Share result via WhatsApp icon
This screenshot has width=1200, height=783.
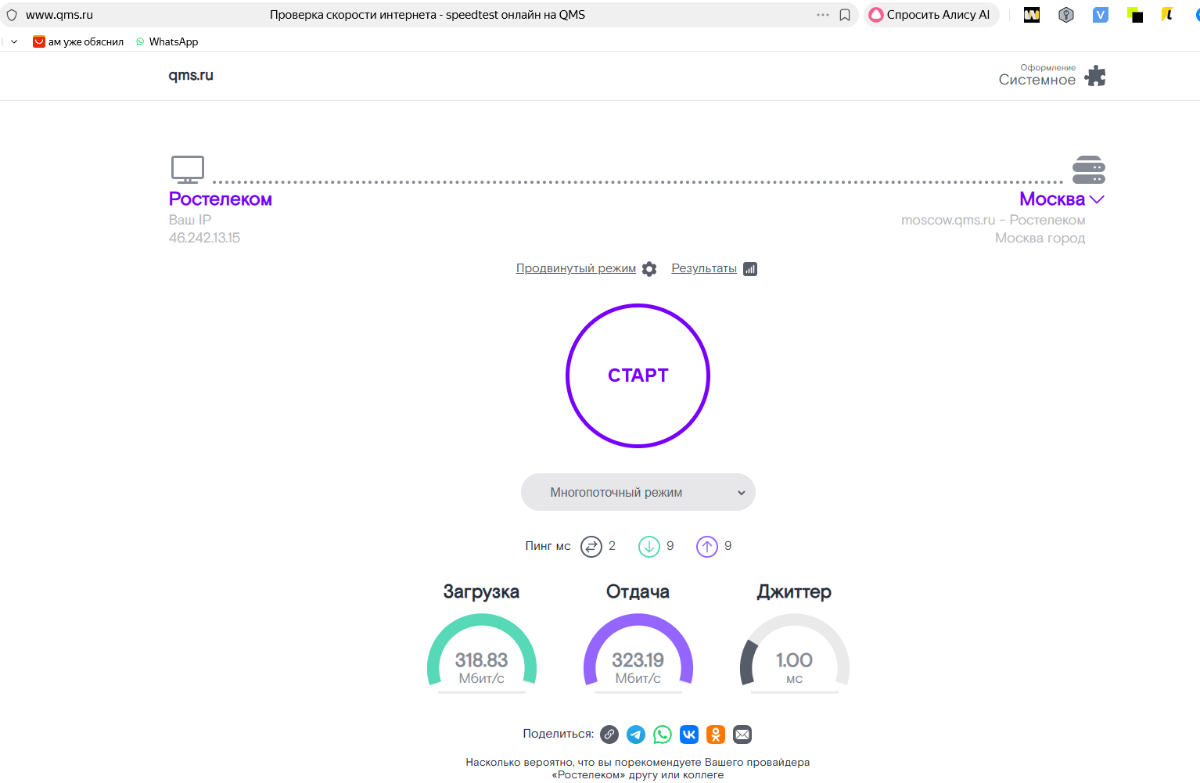click(662, 735)
